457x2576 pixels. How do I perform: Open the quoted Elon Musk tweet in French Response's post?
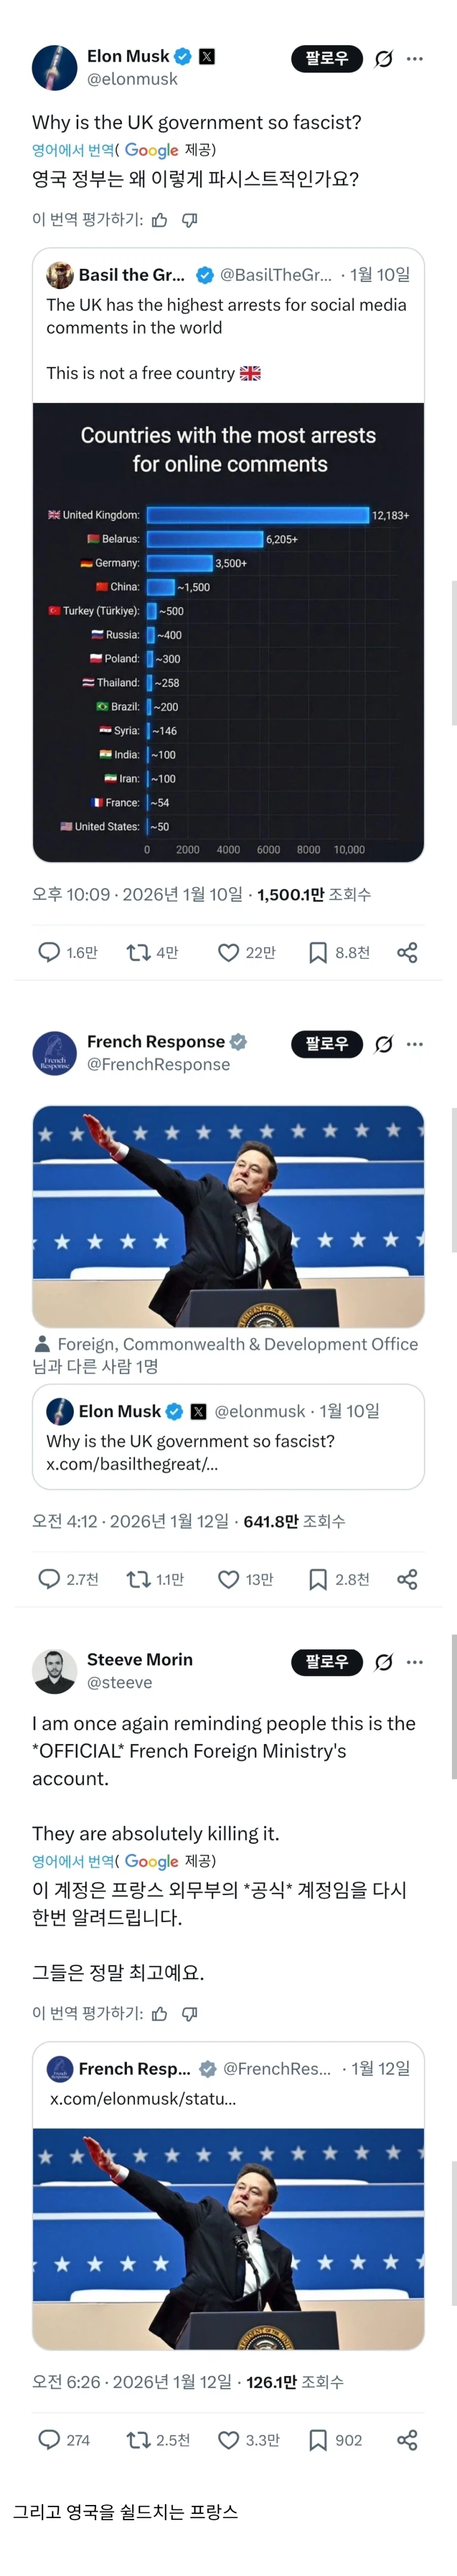coord(228,1436)
